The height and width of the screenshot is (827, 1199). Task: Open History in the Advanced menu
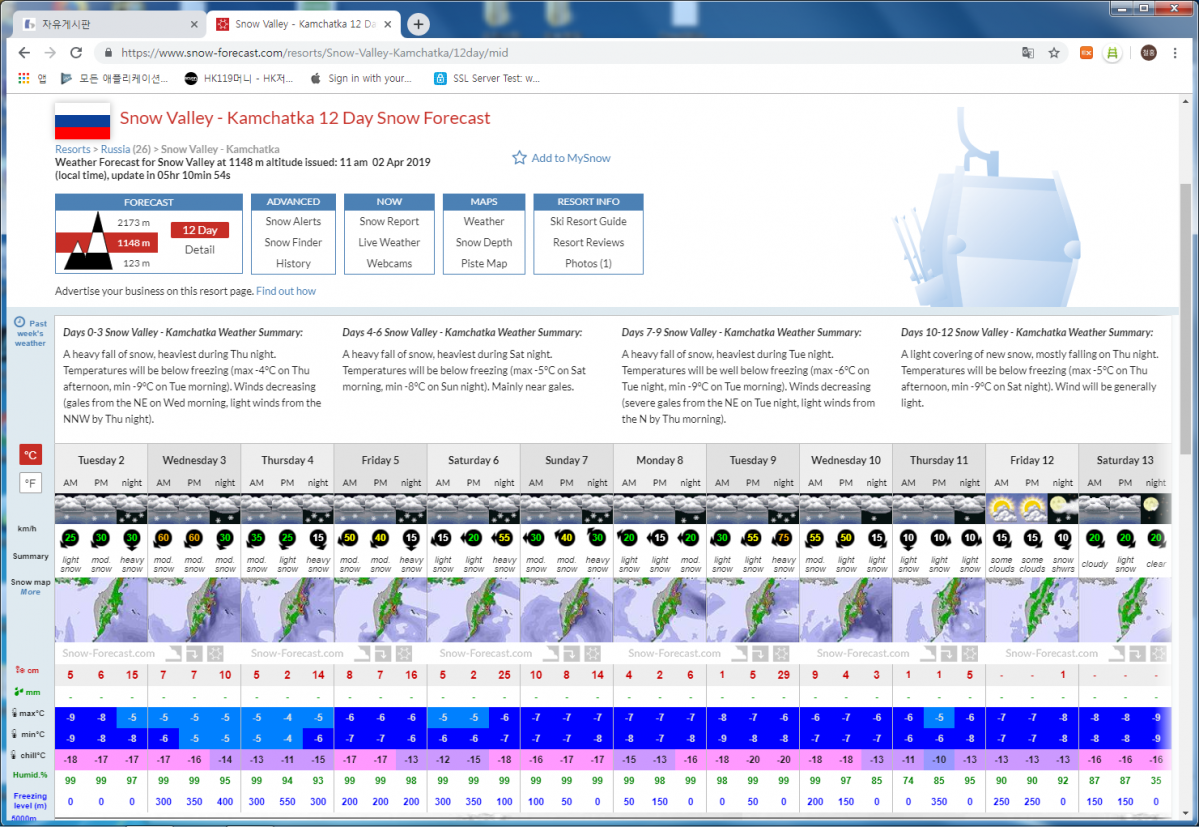click(294, 264)
